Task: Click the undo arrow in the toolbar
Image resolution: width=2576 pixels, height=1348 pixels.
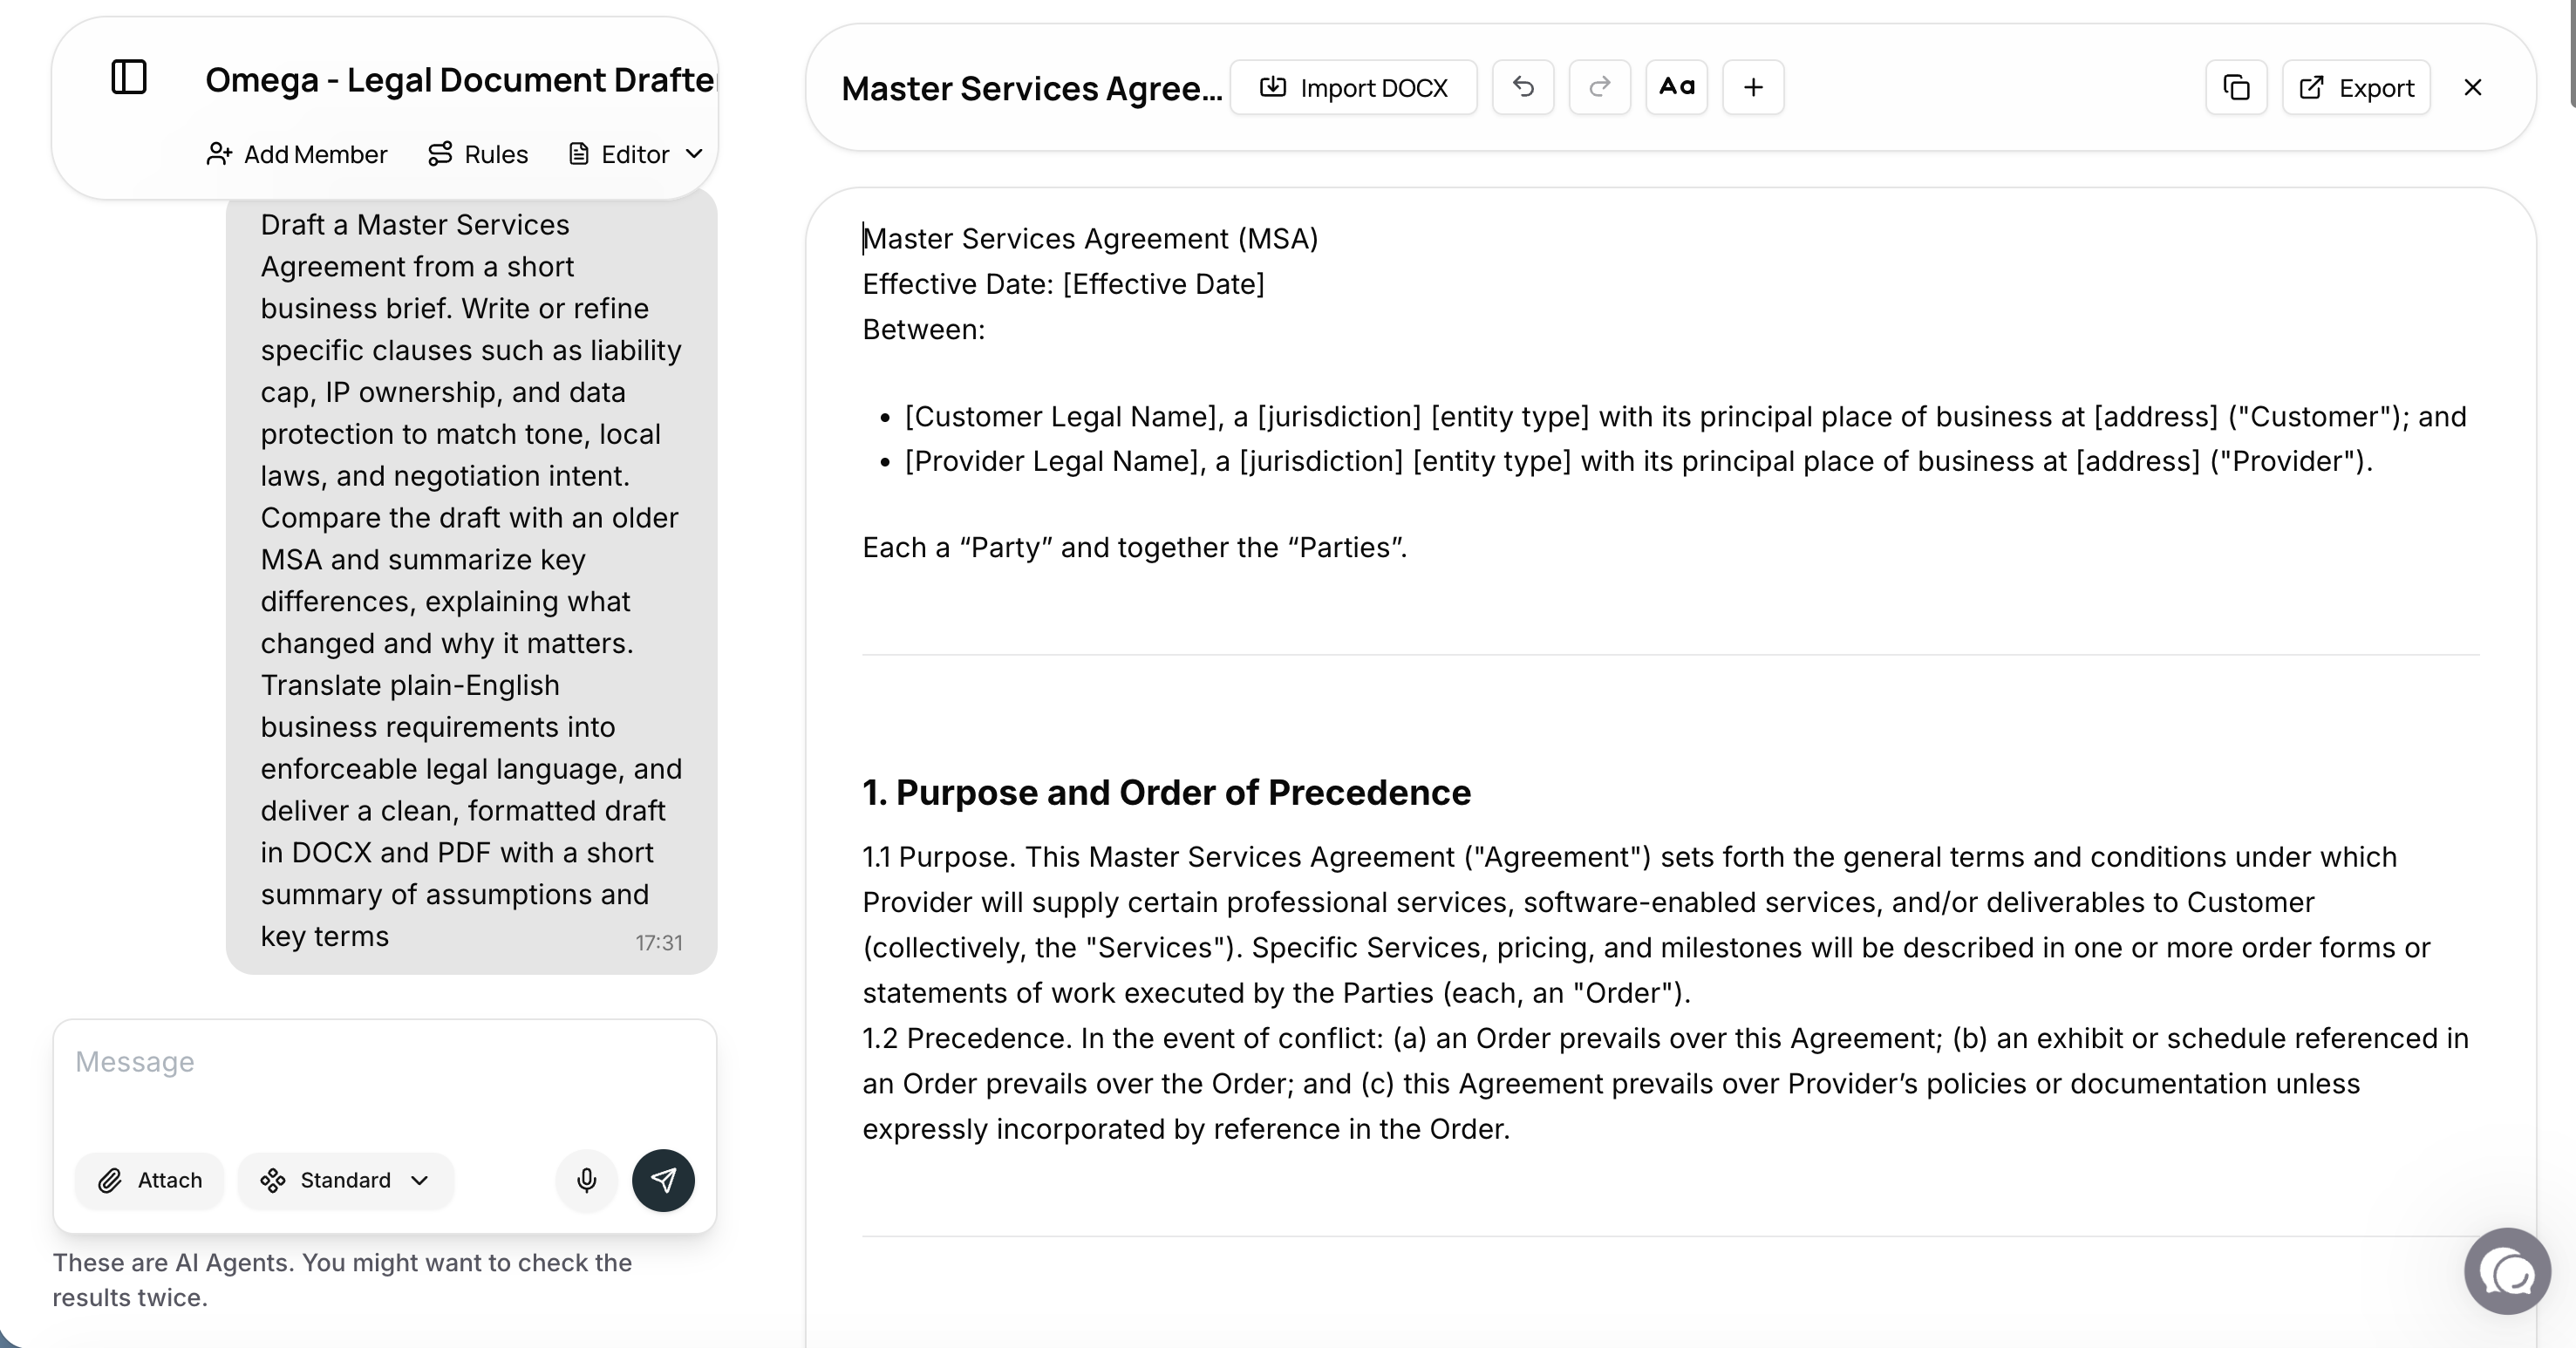Action: tap(1523, 87)
